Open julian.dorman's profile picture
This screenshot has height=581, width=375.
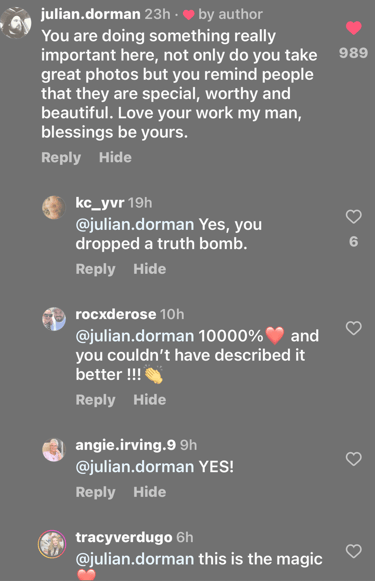(x=16, y=23)
